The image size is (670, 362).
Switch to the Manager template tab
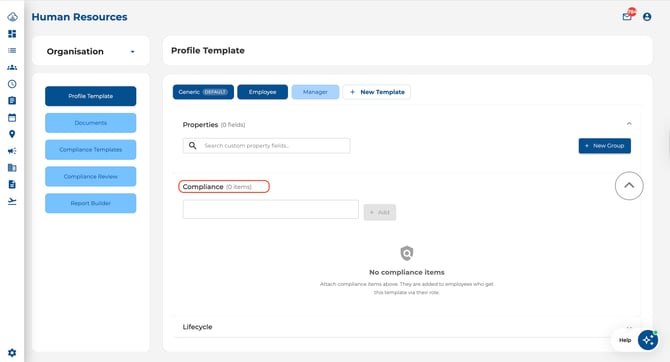coord(315,92)
